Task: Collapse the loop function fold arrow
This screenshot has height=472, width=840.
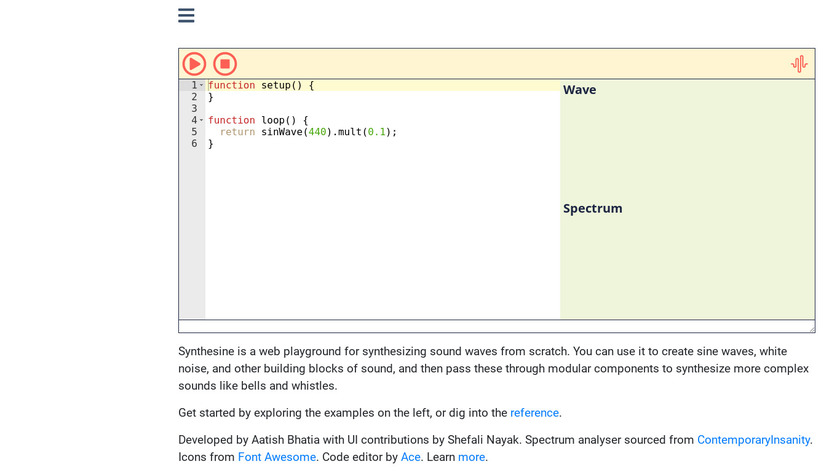Action: (201, 120)
